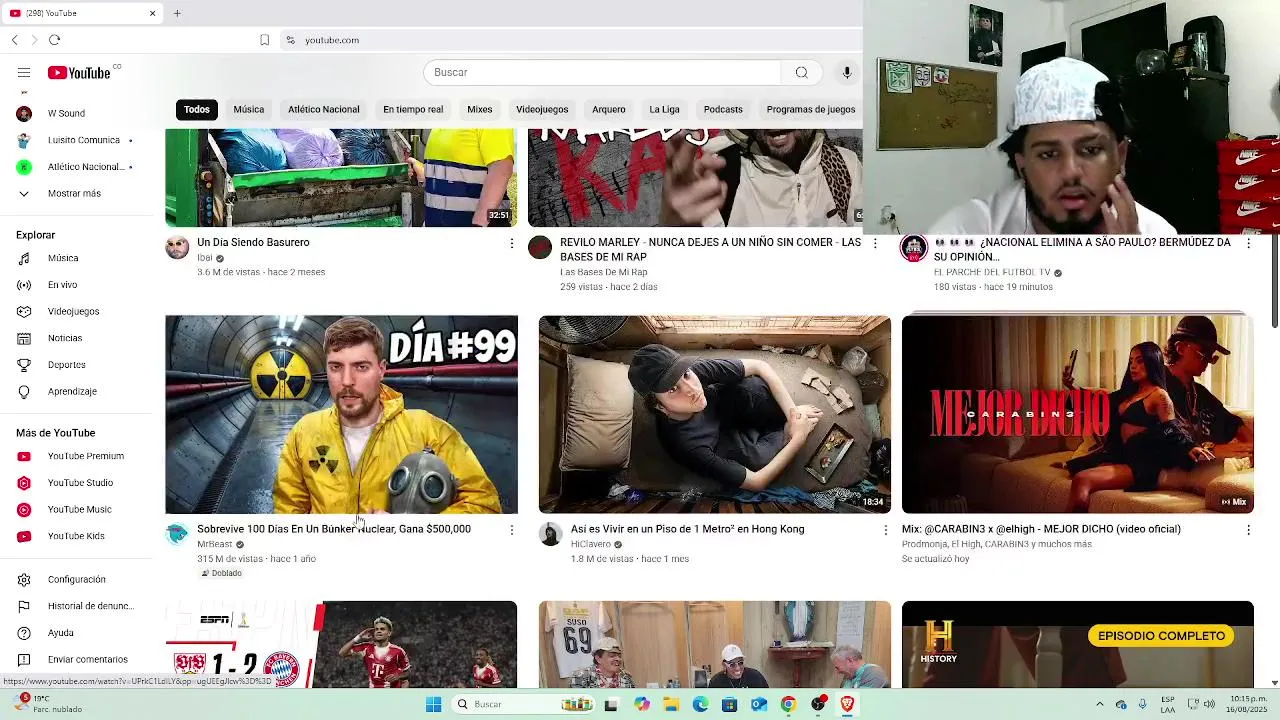Open File Explorer from taskbar

pyautogui.click(x=671, y=704)
